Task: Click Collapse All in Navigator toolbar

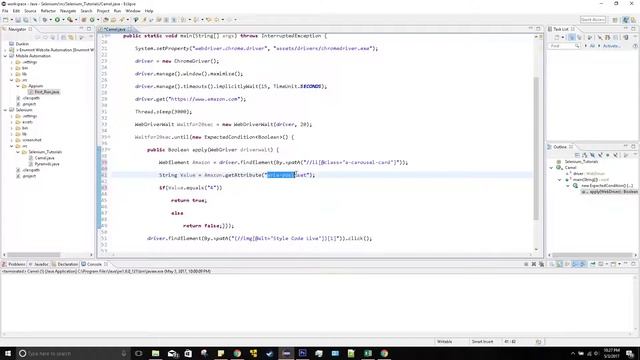Action: point(63,37)
